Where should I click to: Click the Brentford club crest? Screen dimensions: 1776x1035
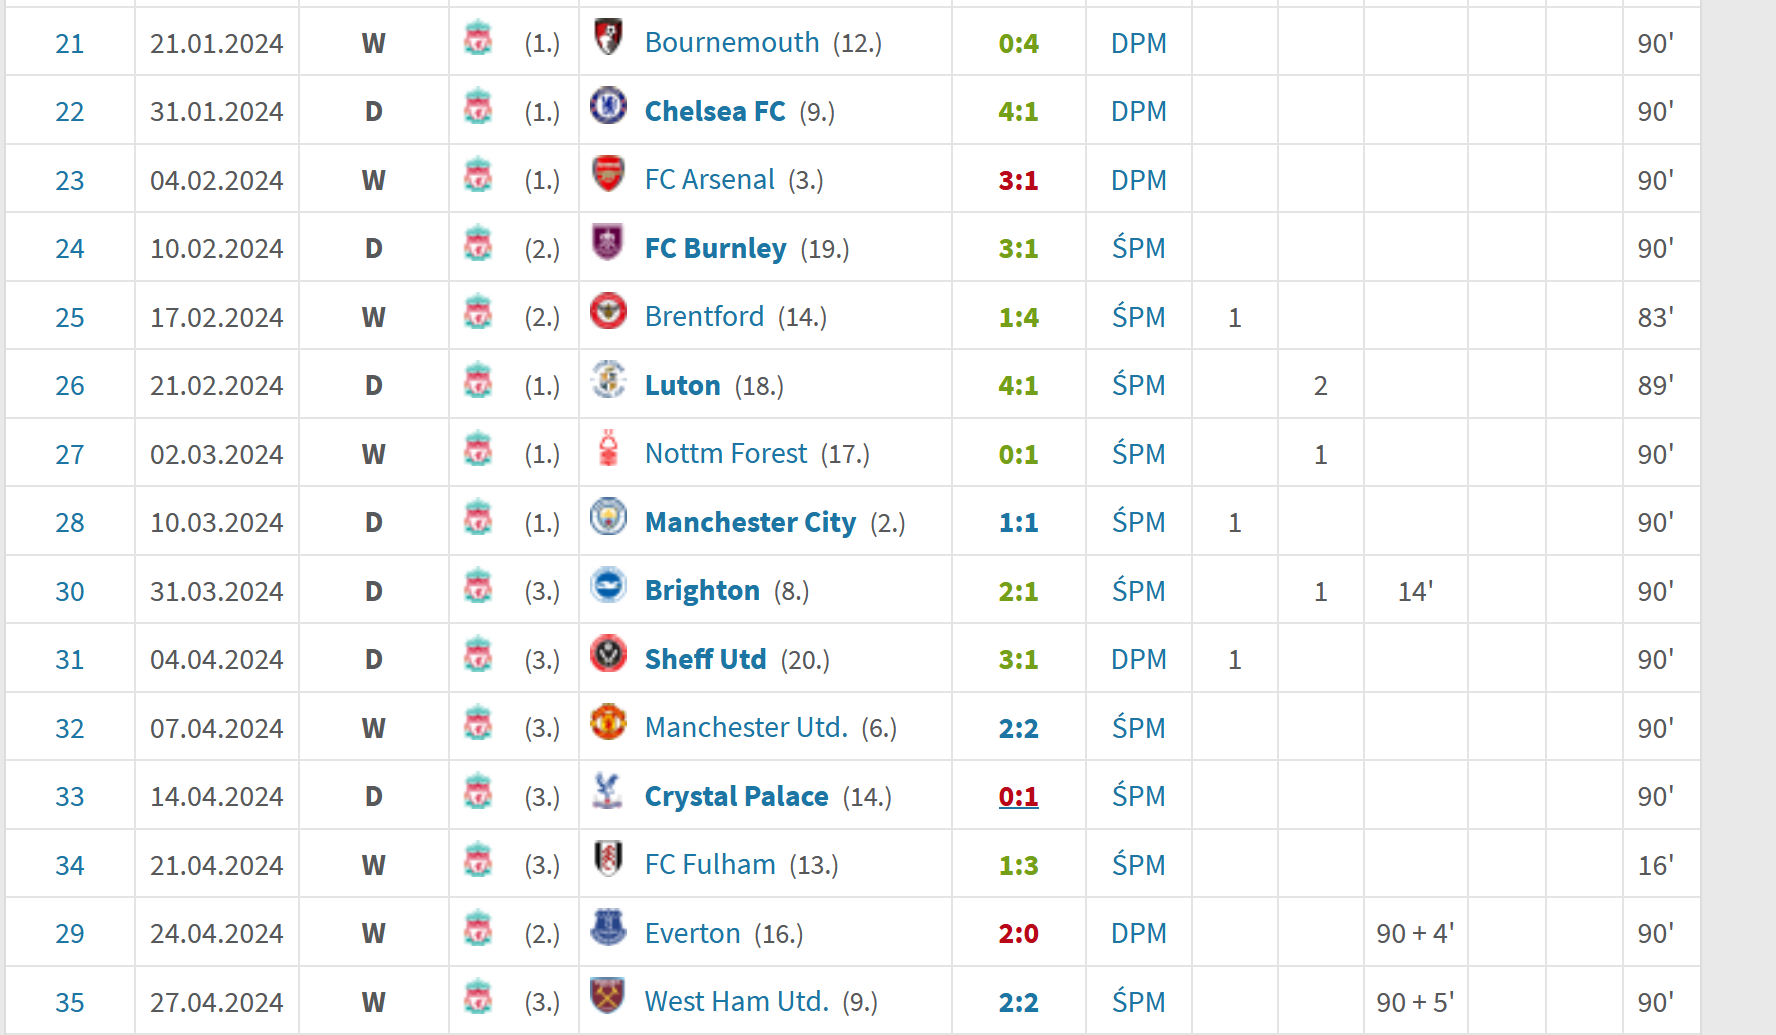[x=608, y=311]
